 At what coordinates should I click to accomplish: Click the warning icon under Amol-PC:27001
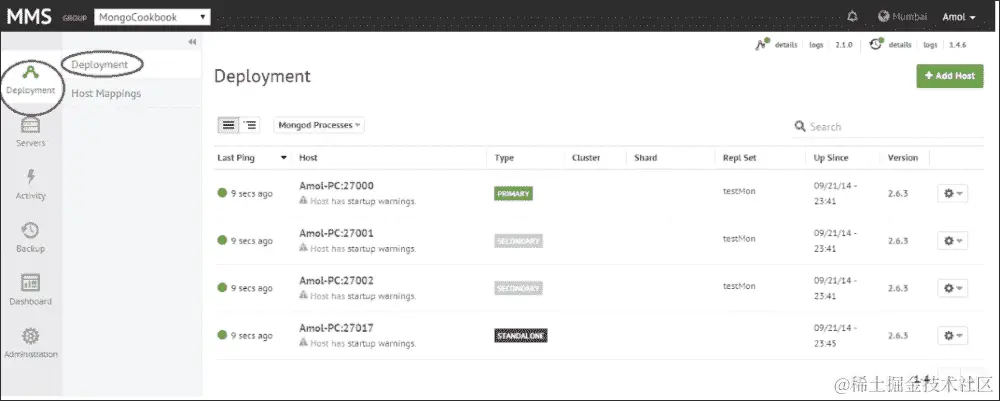click(x=304, y=247)
